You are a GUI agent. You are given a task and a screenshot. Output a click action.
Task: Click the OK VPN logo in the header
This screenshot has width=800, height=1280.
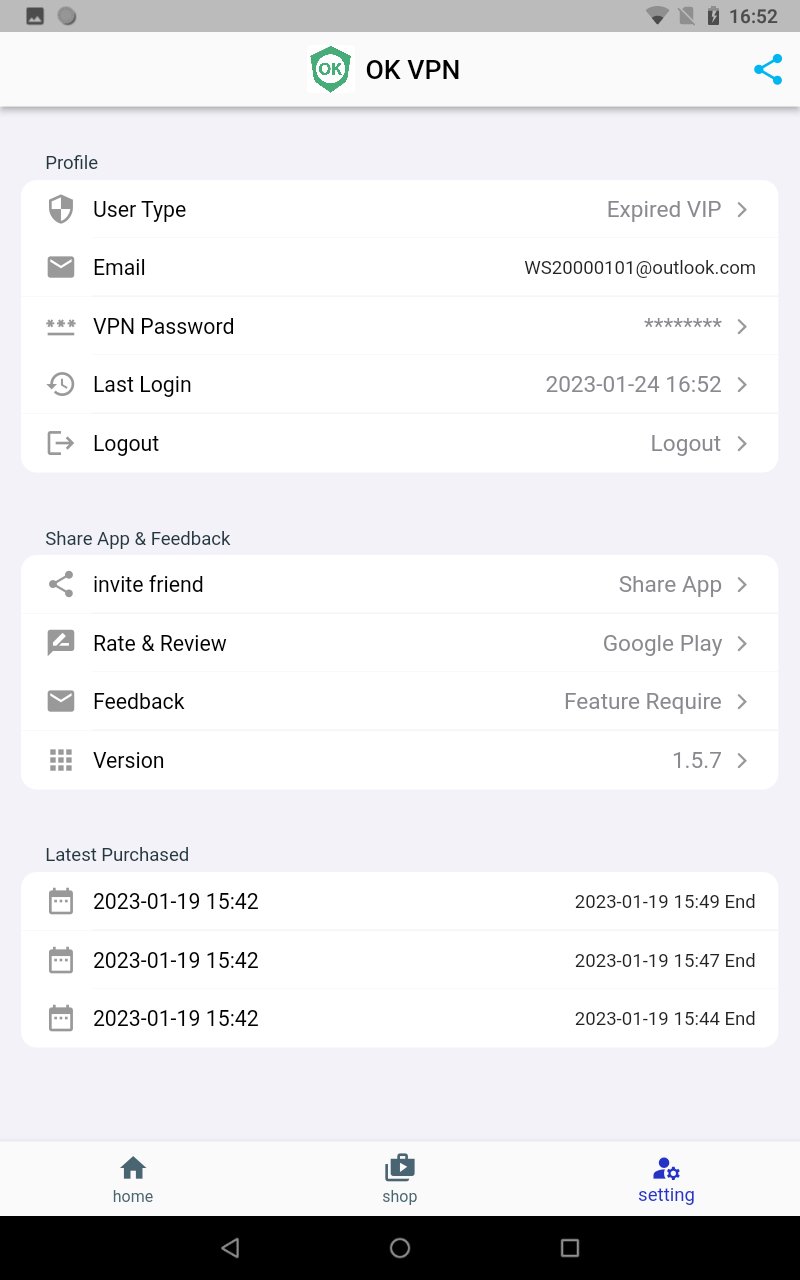tap(330, 69)
